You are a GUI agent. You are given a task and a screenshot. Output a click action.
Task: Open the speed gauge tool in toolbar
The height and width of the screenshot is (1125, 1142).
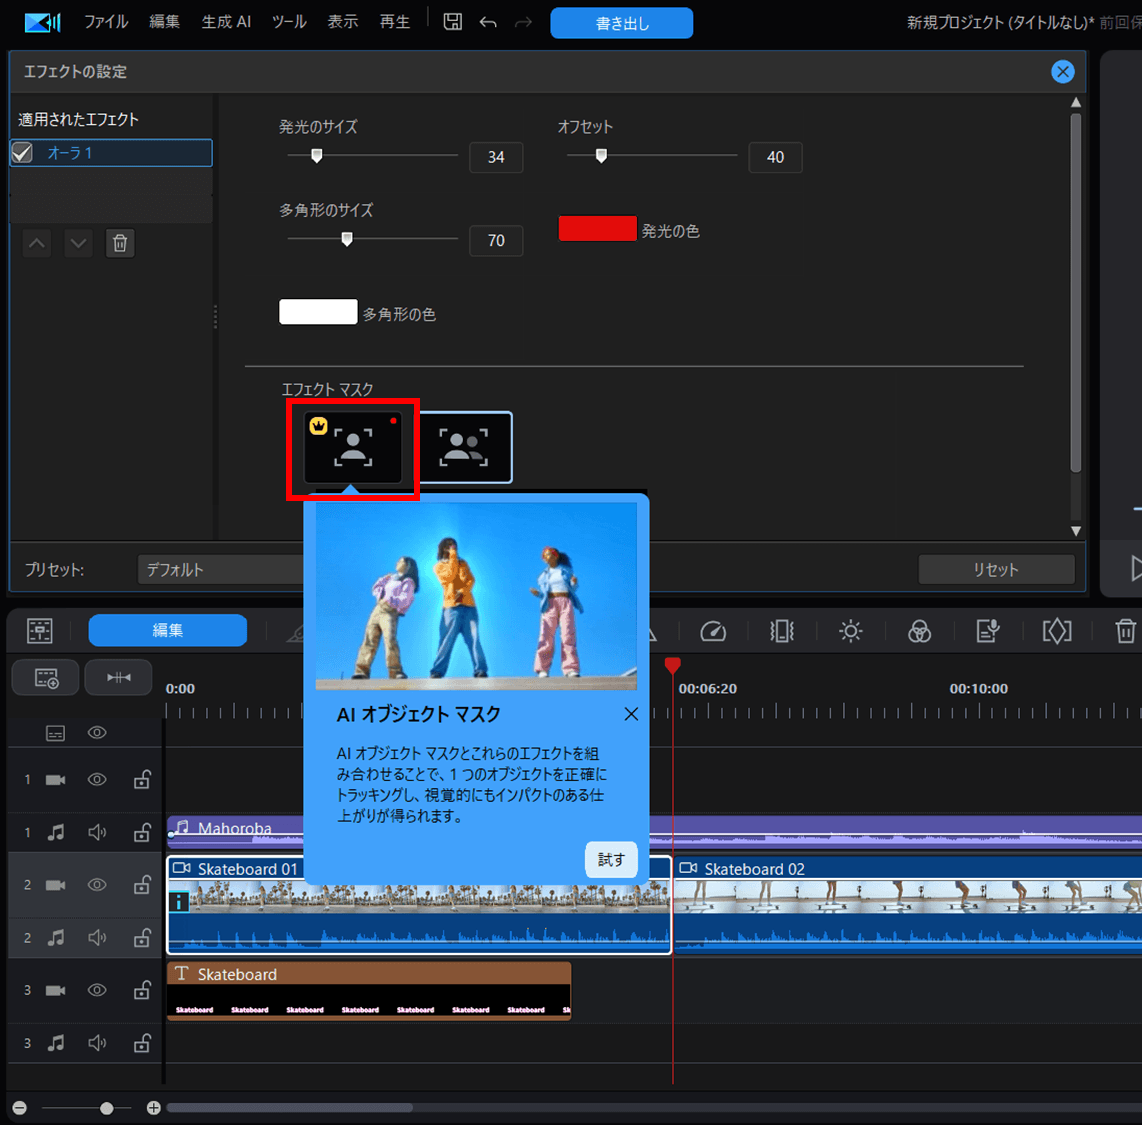[x=713, y=631]
